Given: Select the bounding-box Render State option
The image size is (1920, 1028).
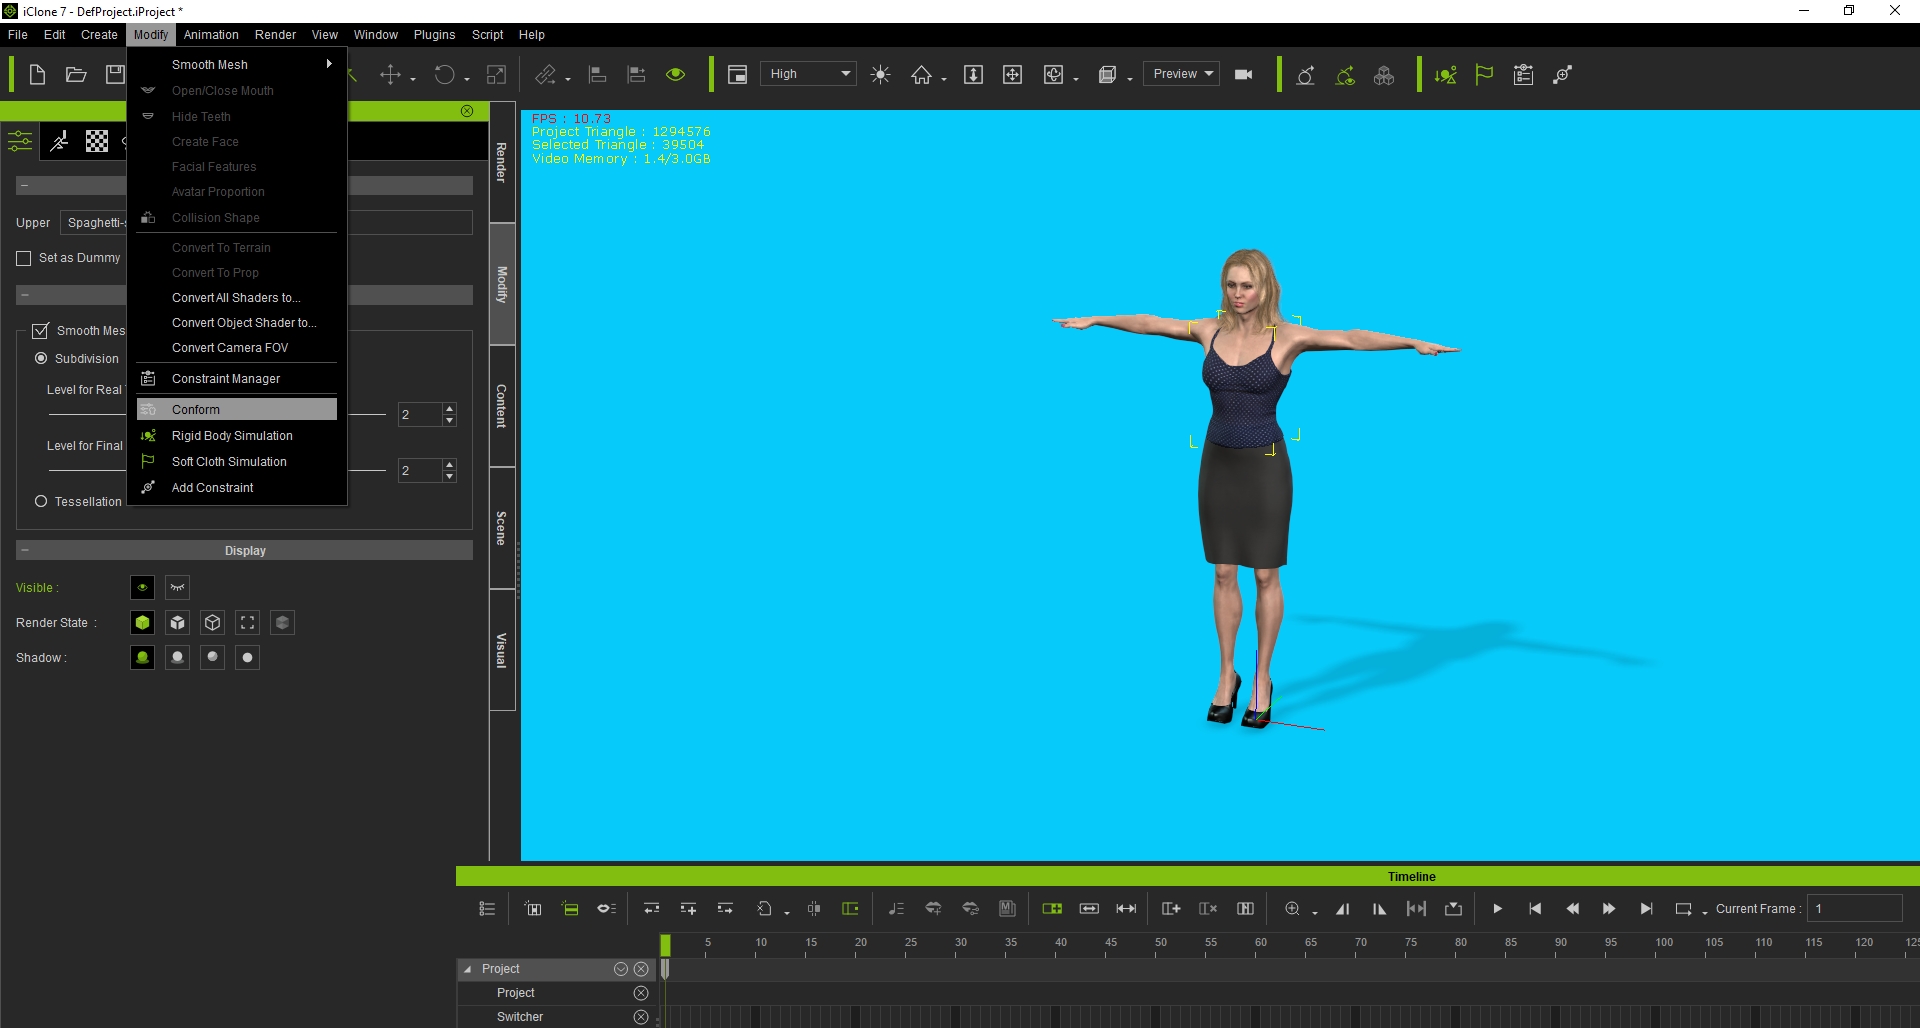Looking at the screenshot, I should click(x=247, y=623).
